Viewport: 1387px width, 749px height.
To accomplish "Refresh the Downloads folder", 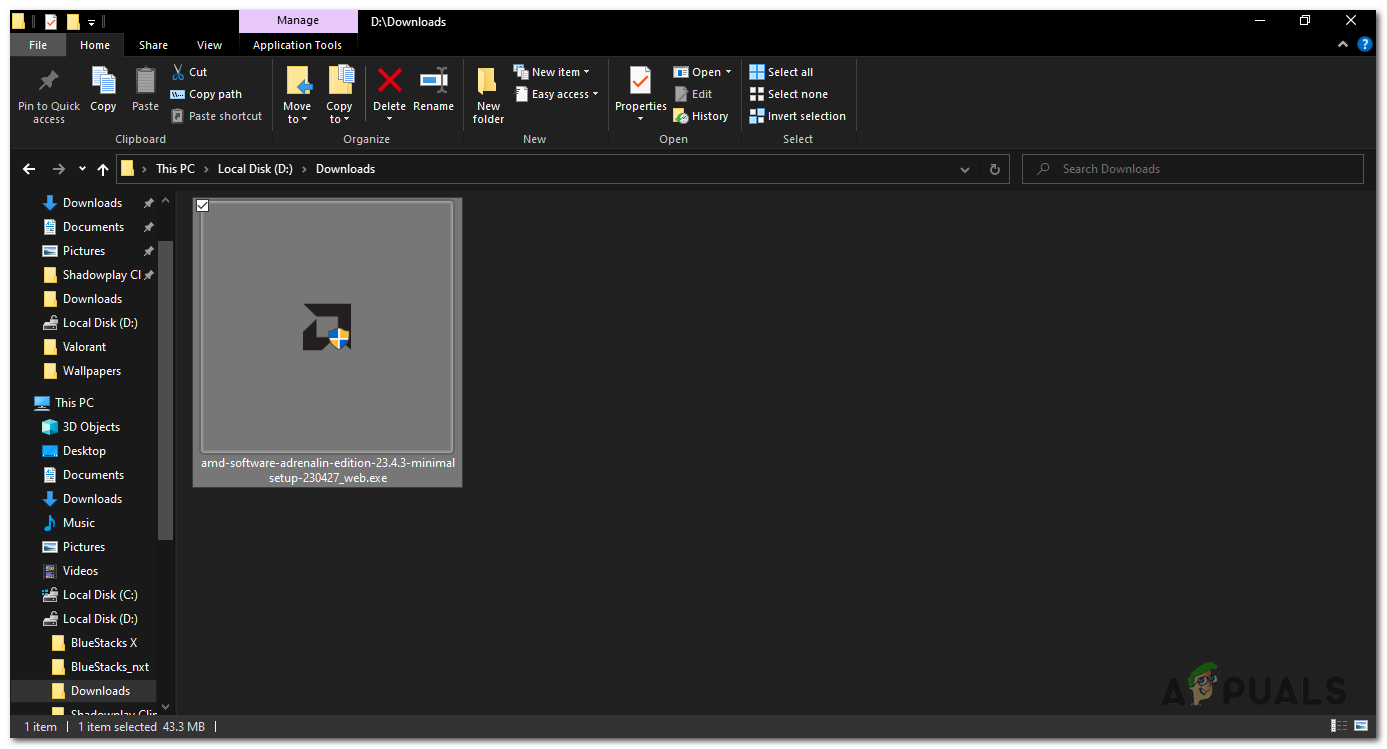I will tap(994, 169).
